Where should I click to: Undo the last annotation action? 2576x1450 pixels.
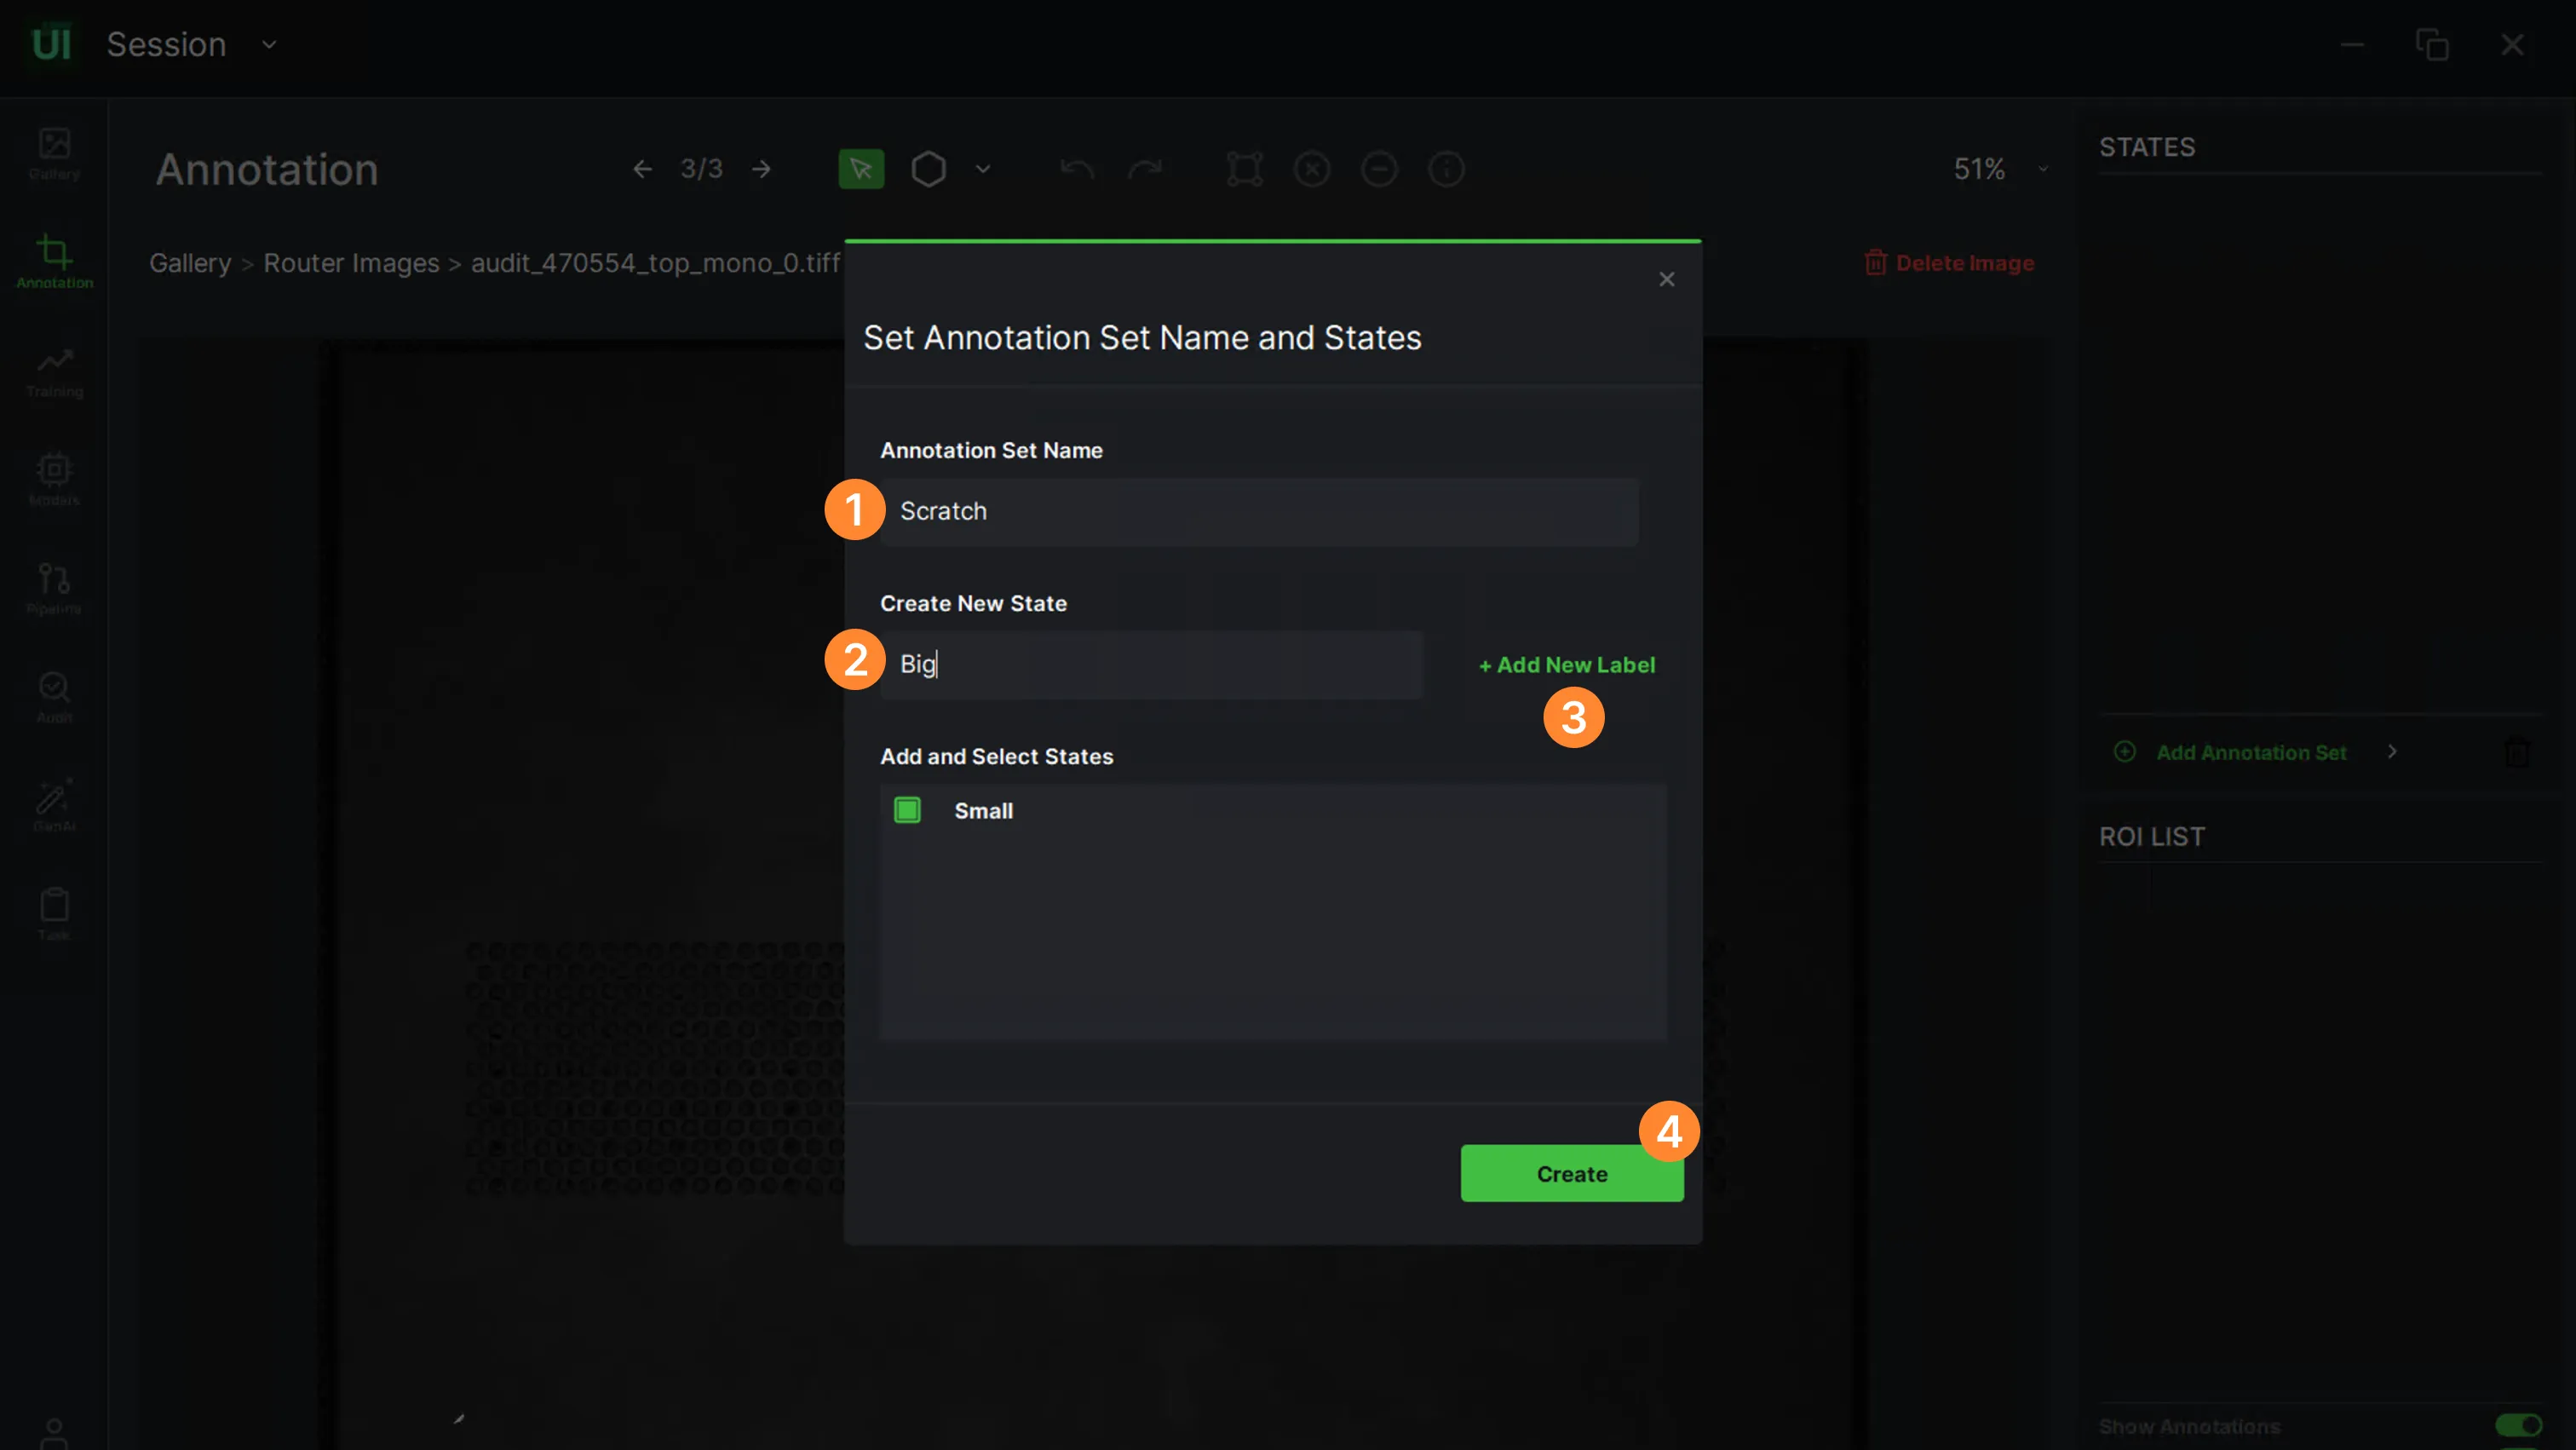tap(1077, 169)
